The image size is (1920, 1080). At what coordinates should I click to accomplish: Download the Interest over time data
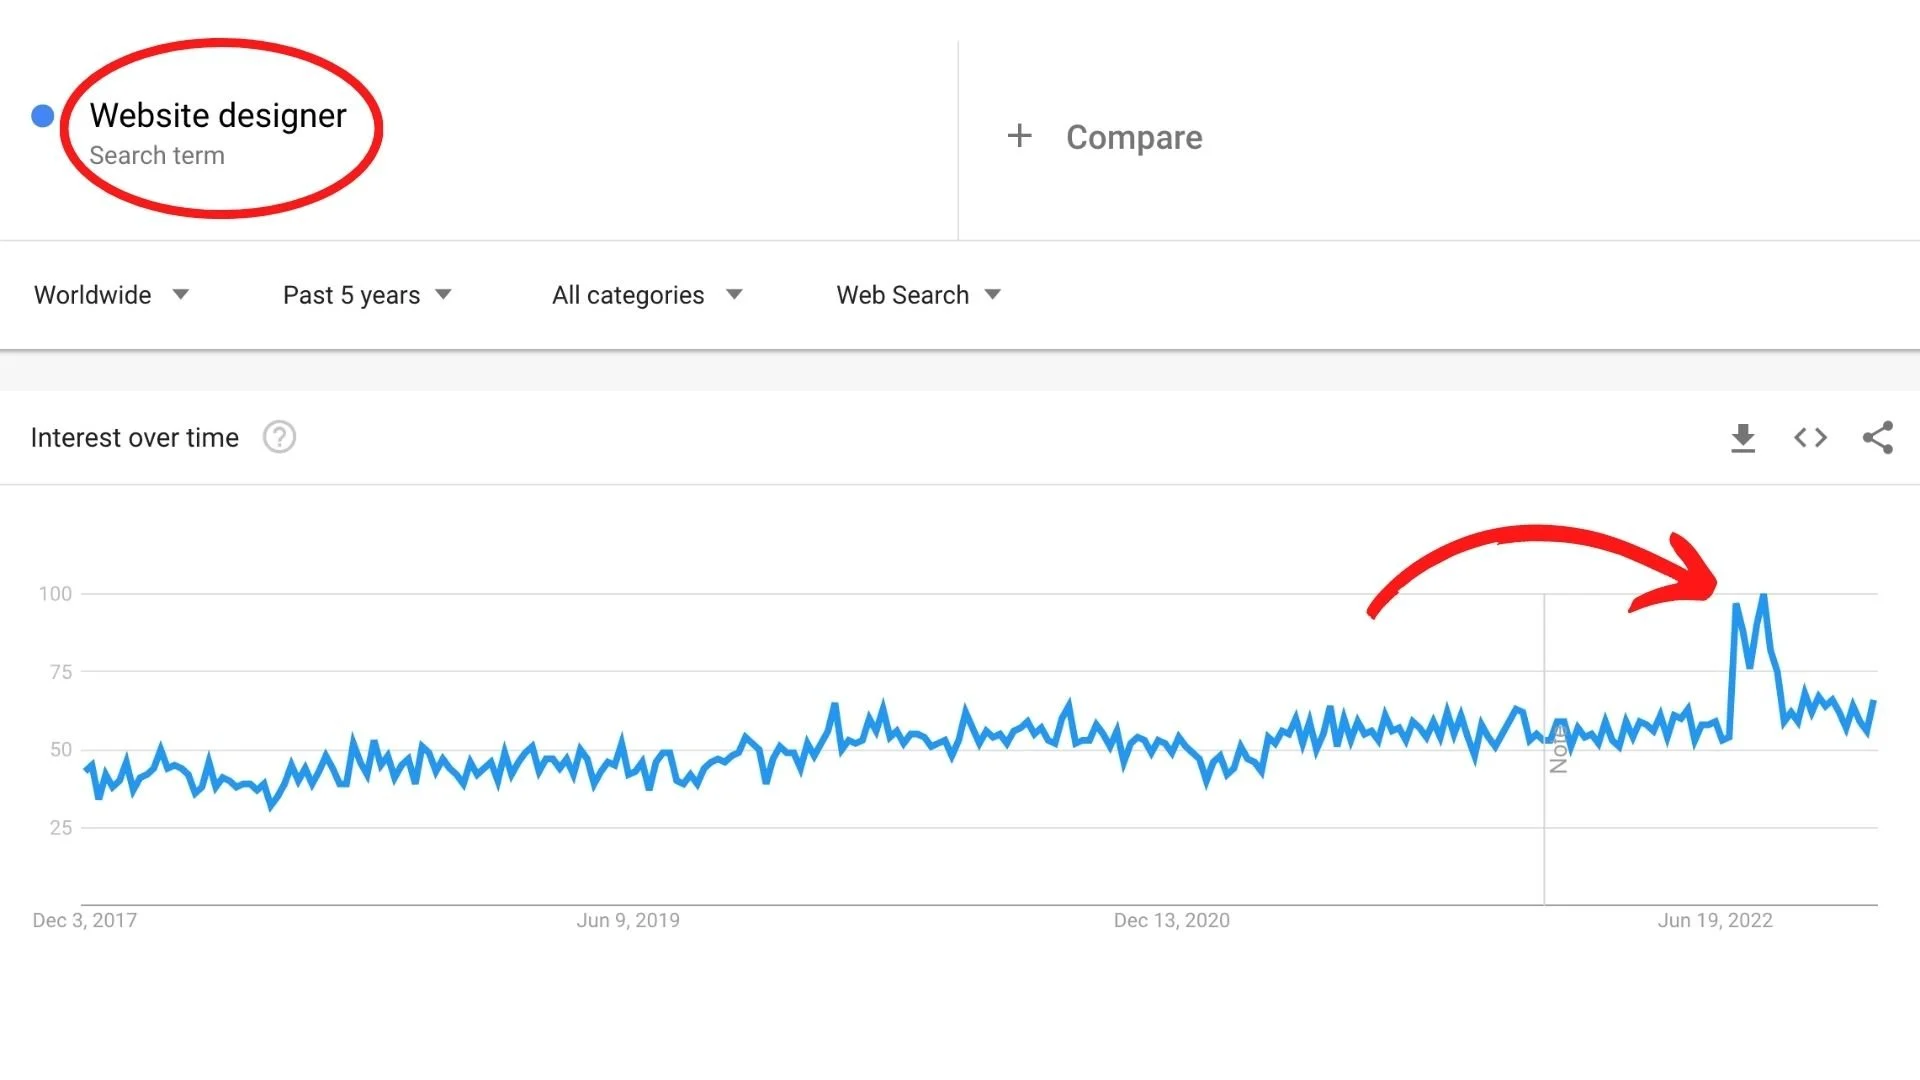point(1743,438)
